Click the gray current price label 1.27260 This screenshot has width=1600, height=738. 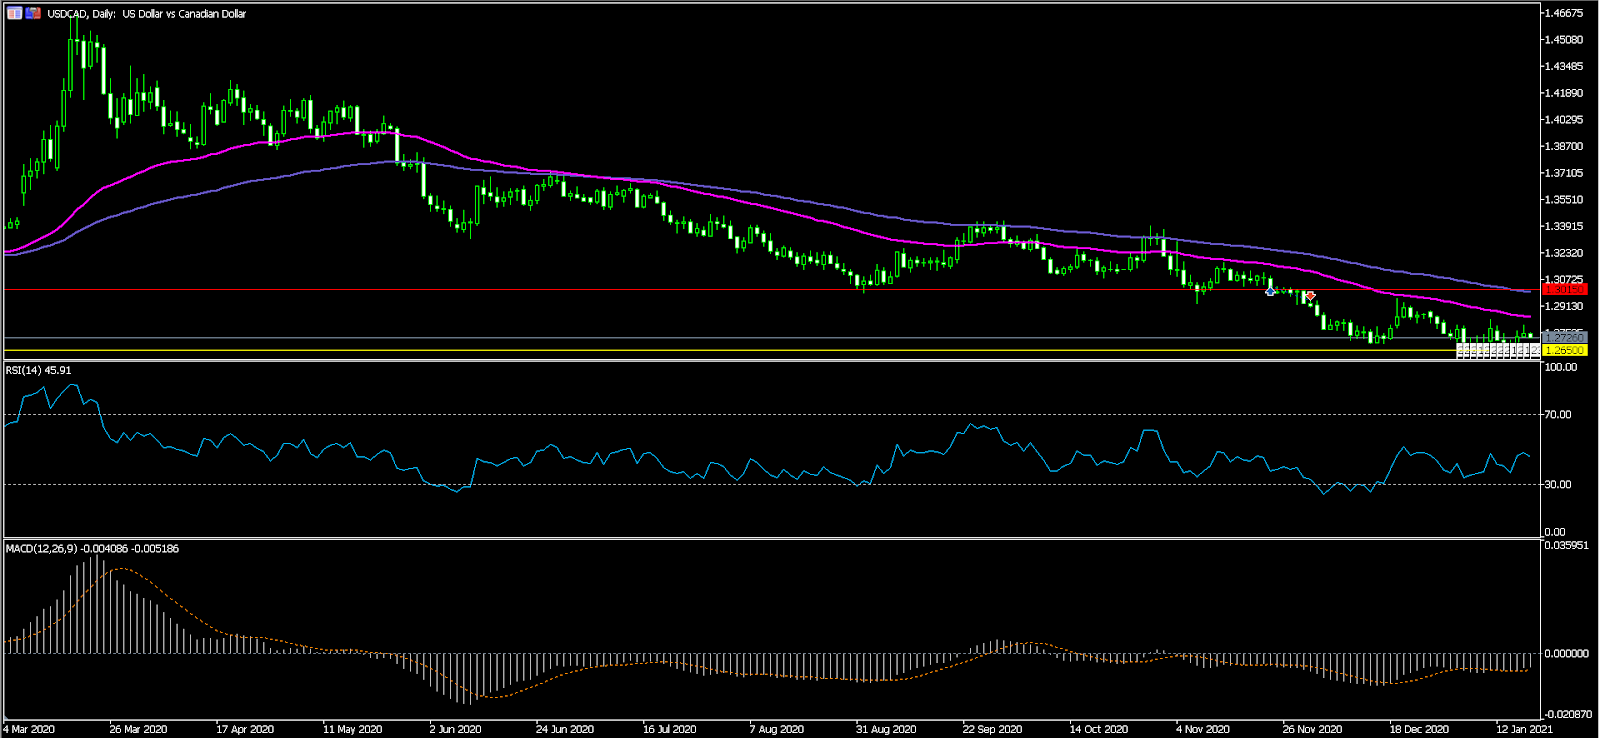point(1565,337)
